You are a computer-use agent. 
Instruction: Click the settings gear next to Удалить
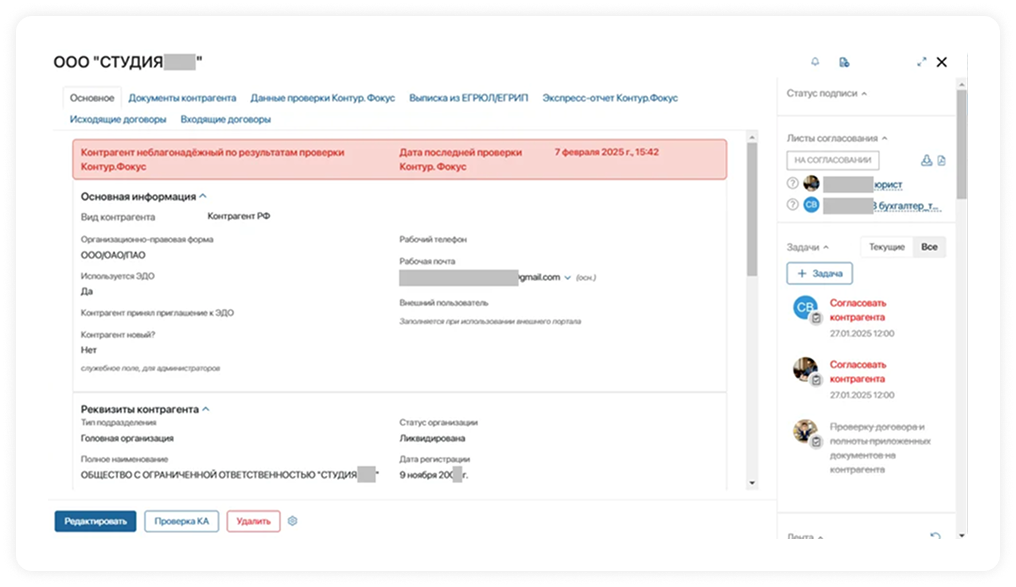293,521
